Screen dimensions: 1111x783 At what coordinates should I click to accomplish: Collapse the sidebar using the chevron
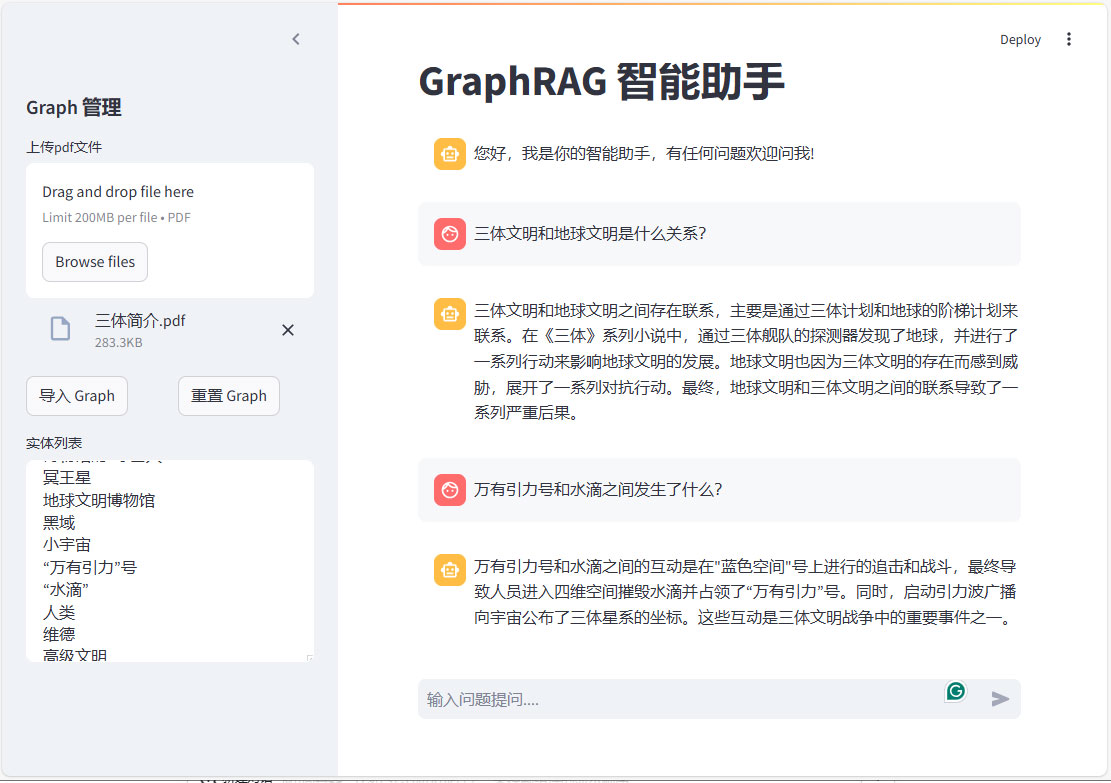[295, 38]
